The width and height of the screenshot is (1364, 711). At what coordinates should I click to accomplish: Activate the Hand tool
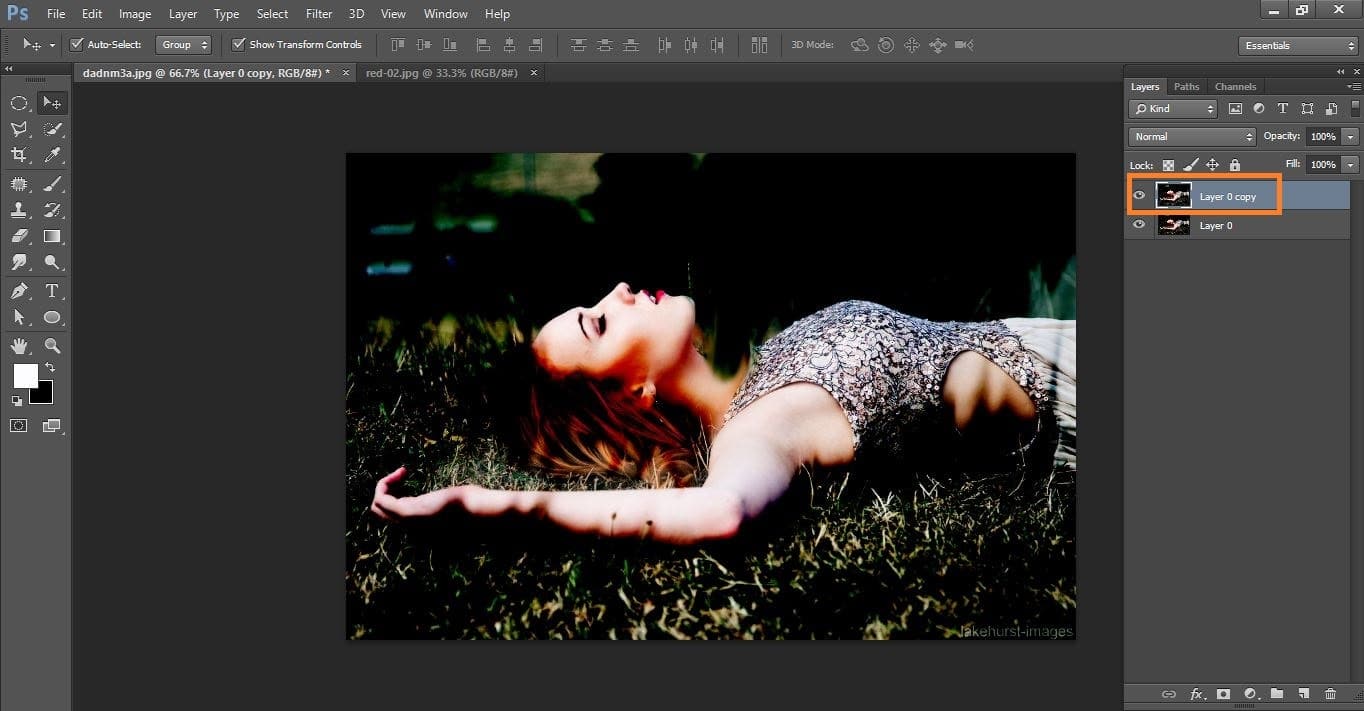click(19, 346)
